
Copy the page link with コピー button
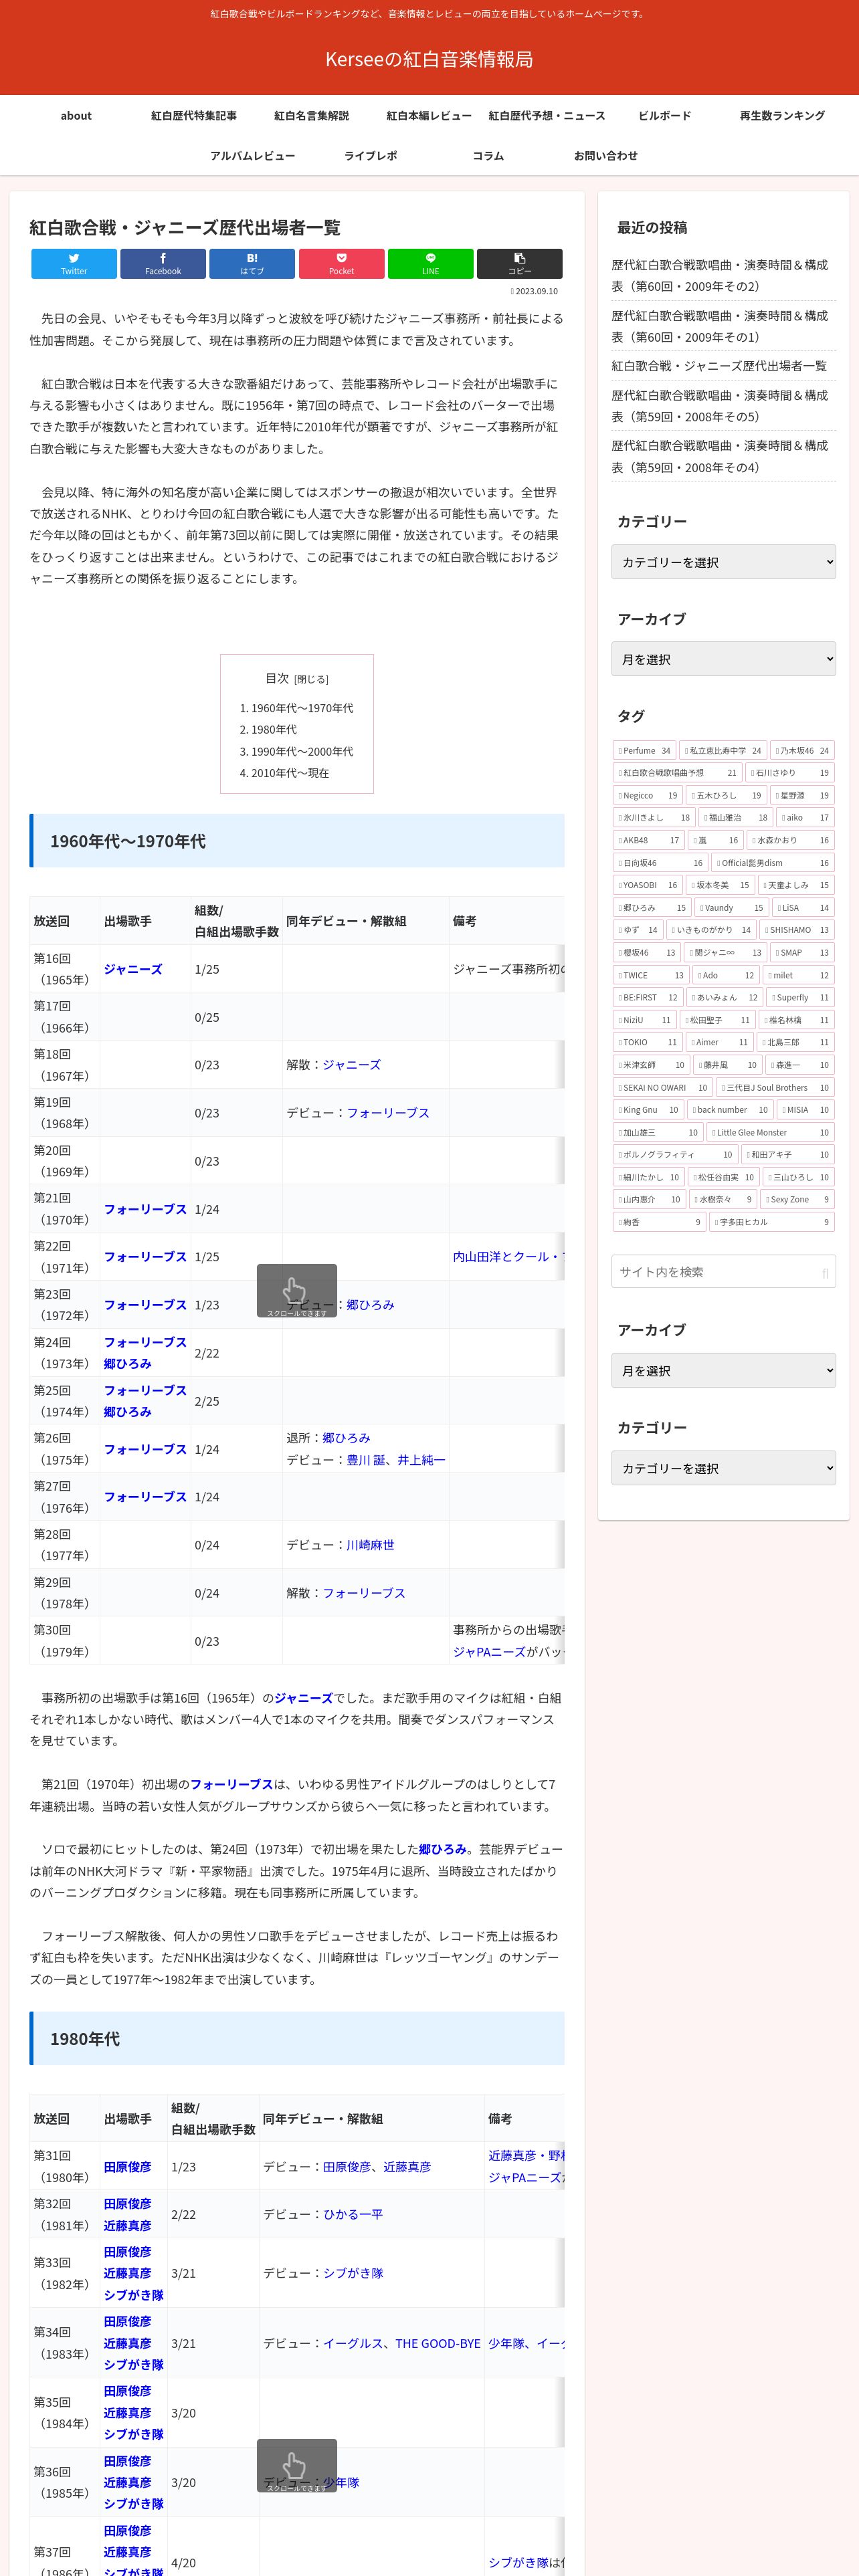point(519,263)
